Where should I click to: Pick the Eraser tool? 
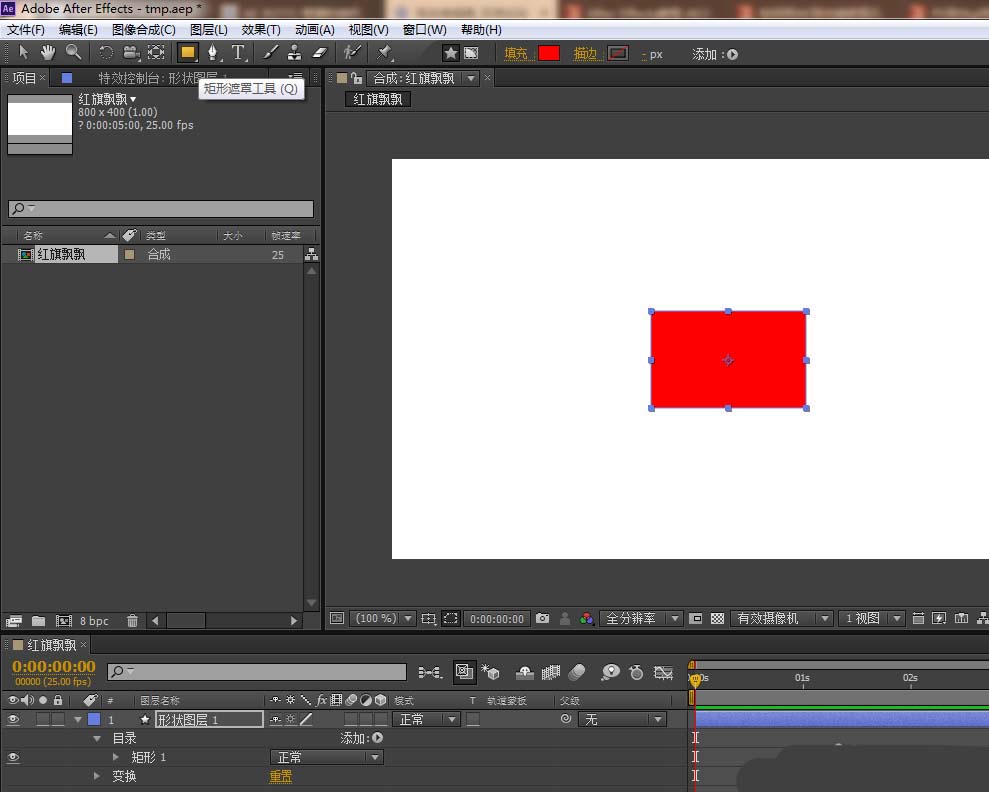[x=320, y=53]
